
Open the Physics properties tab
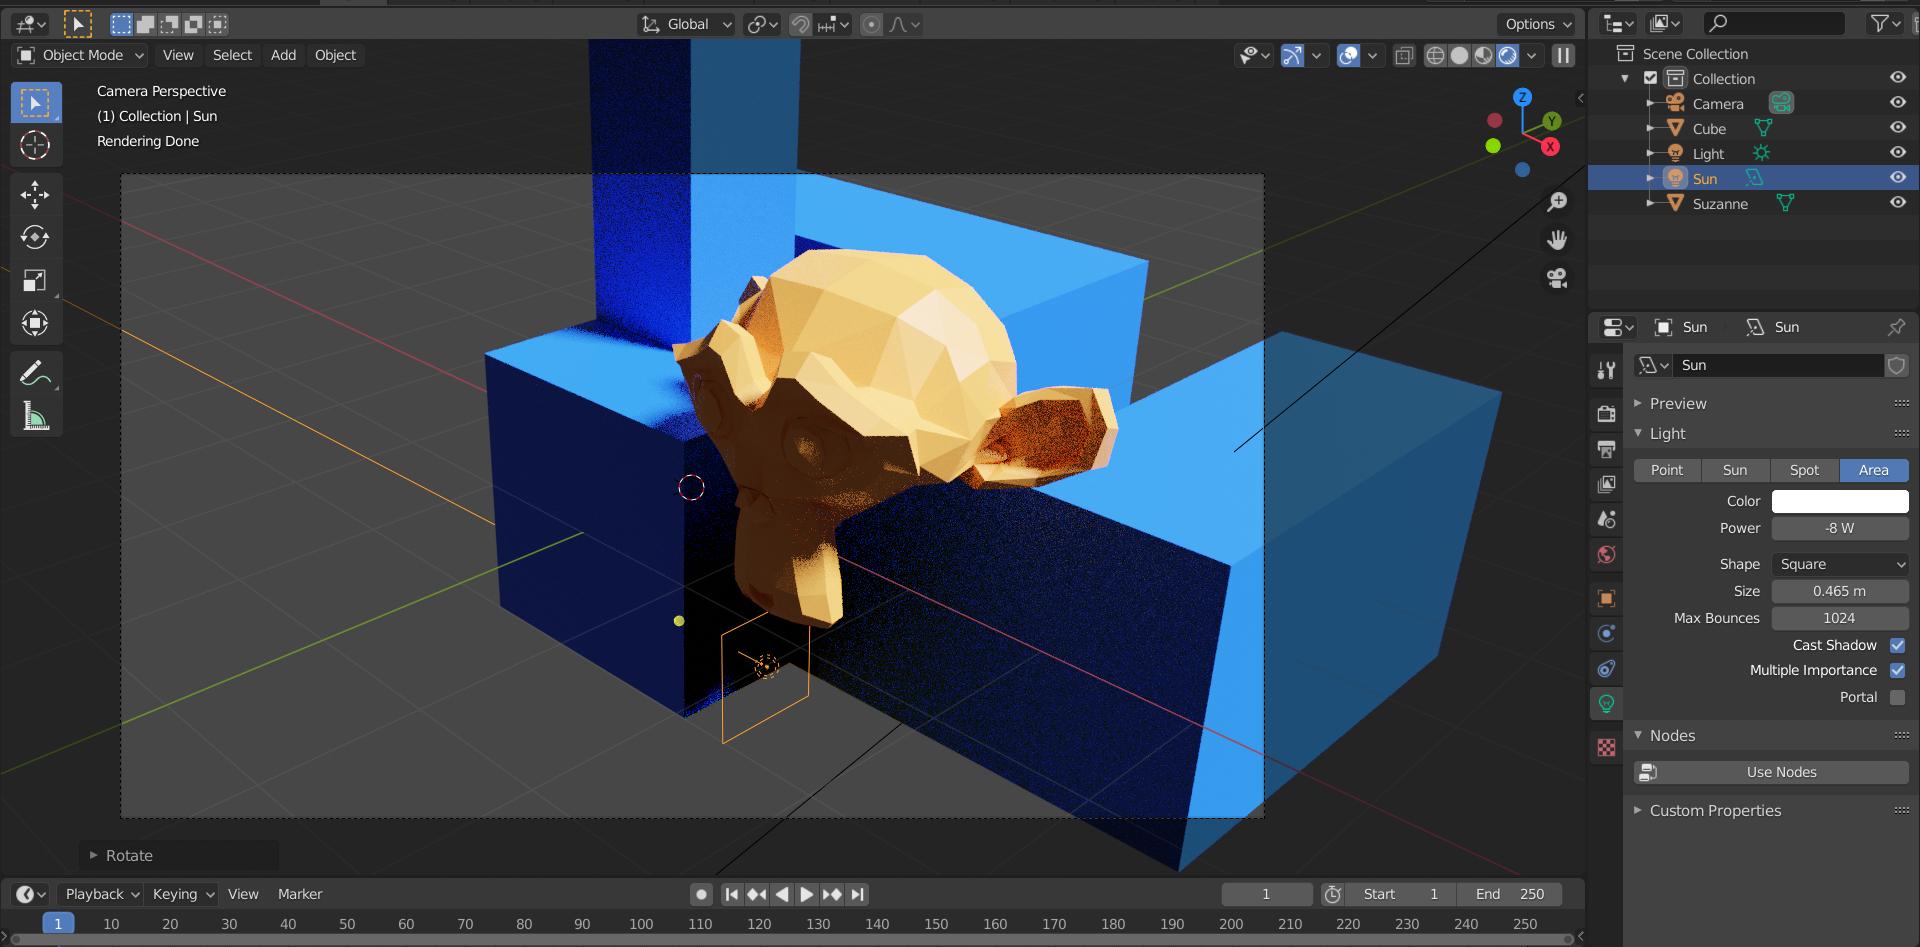(x=1606, y=633)
